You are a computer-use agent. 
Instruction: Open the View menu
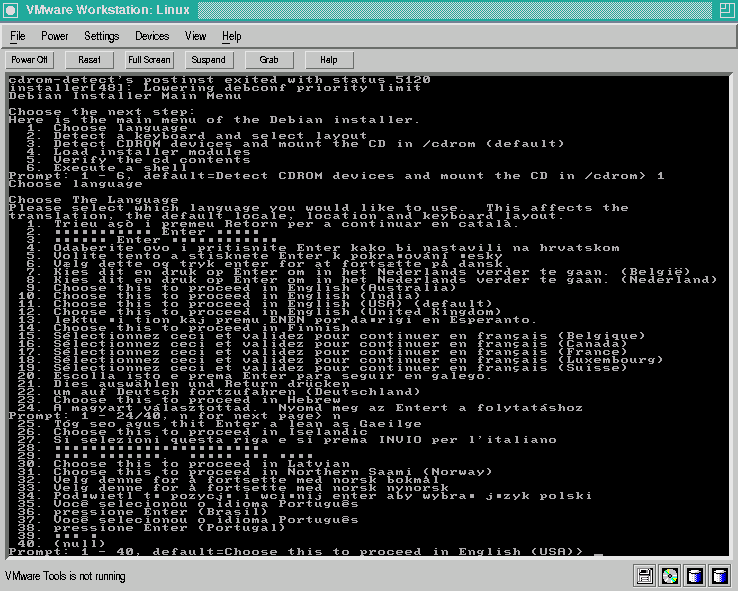(195, 36)
